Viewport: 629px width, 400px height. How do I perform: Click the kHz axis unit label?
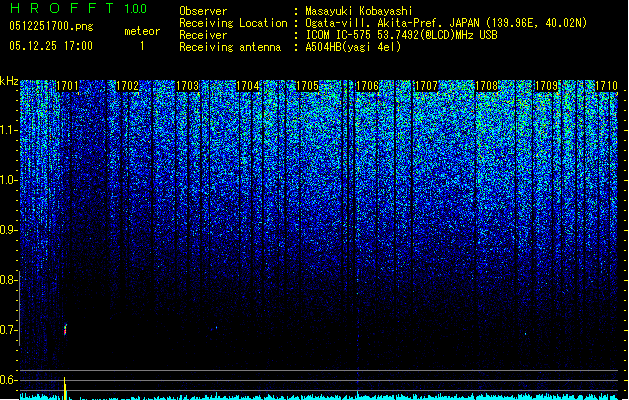[9, 81]
